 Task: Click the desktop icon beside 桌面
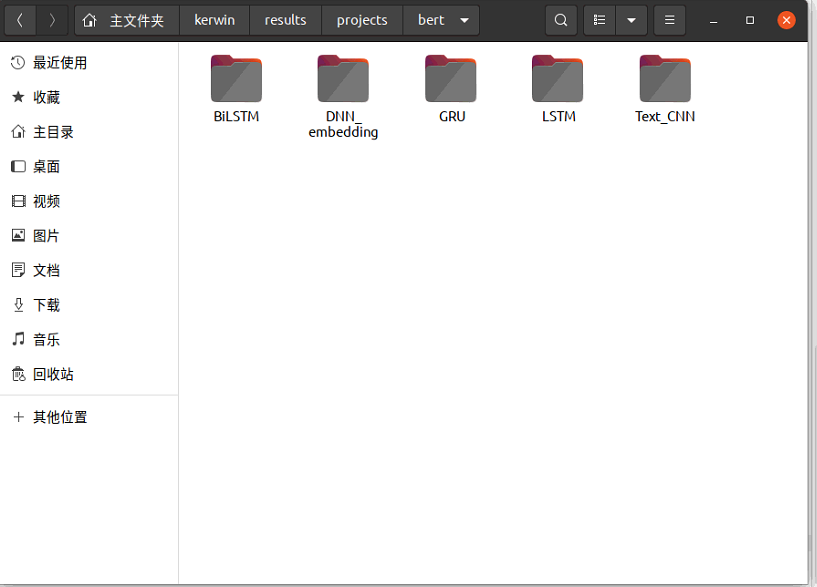18,166
